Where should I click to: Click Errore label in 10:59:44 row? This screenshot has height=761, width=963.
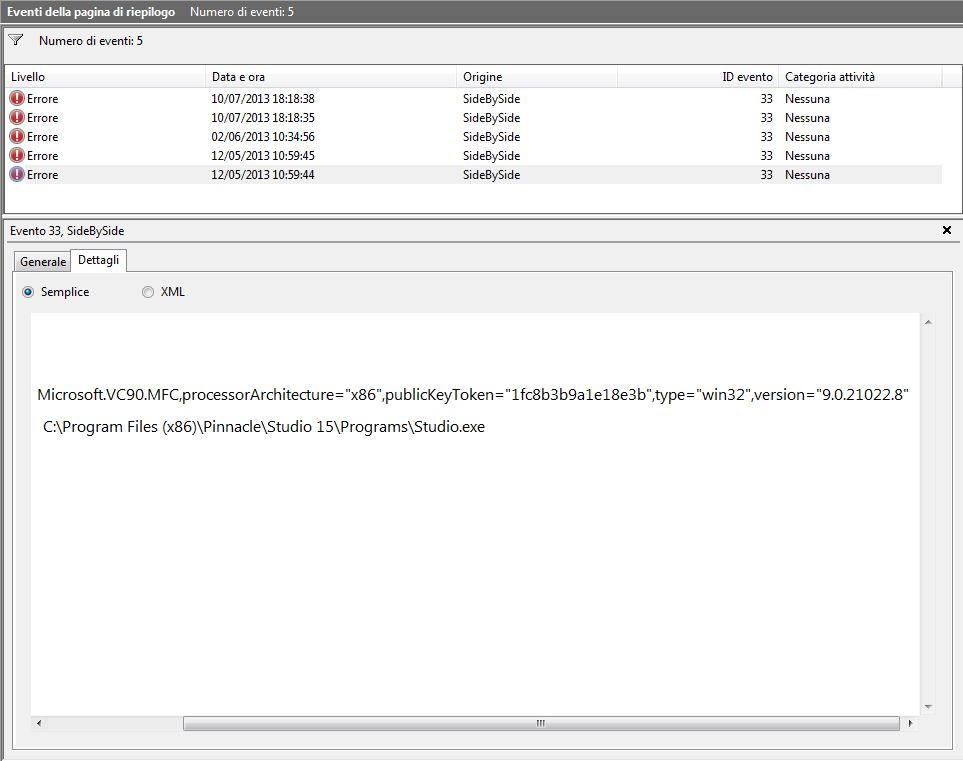(x=42, y=174)
